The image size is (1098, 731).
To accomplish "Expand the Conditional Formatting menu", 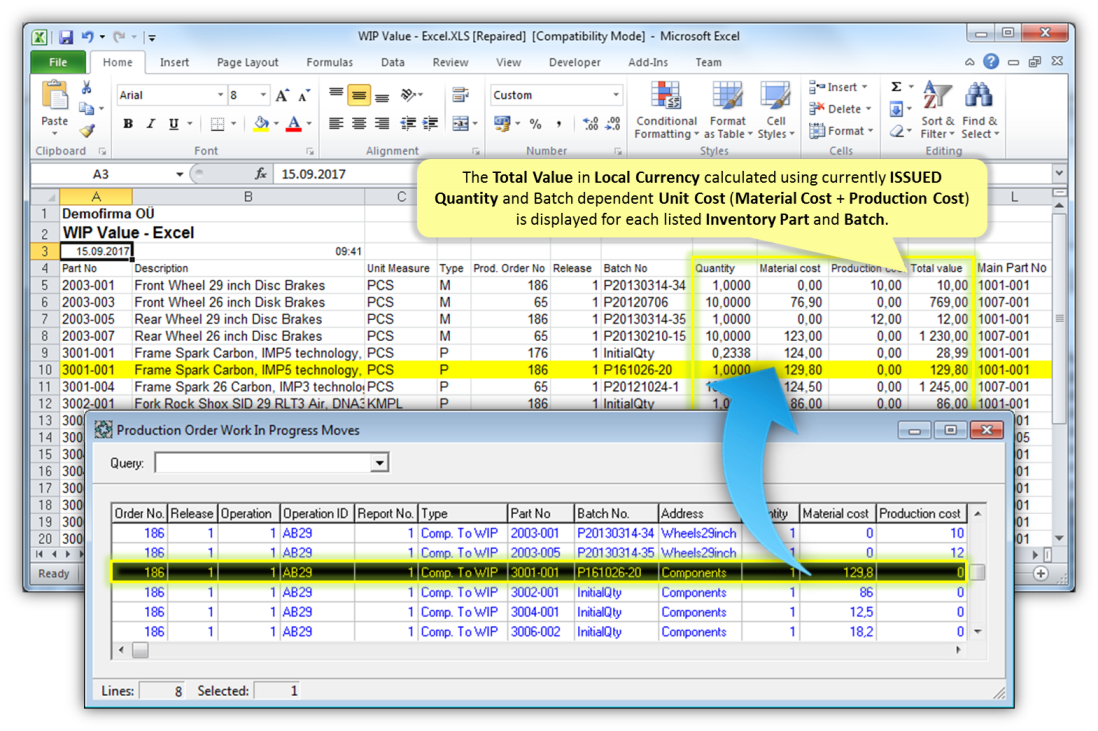I will pos(667,109).
